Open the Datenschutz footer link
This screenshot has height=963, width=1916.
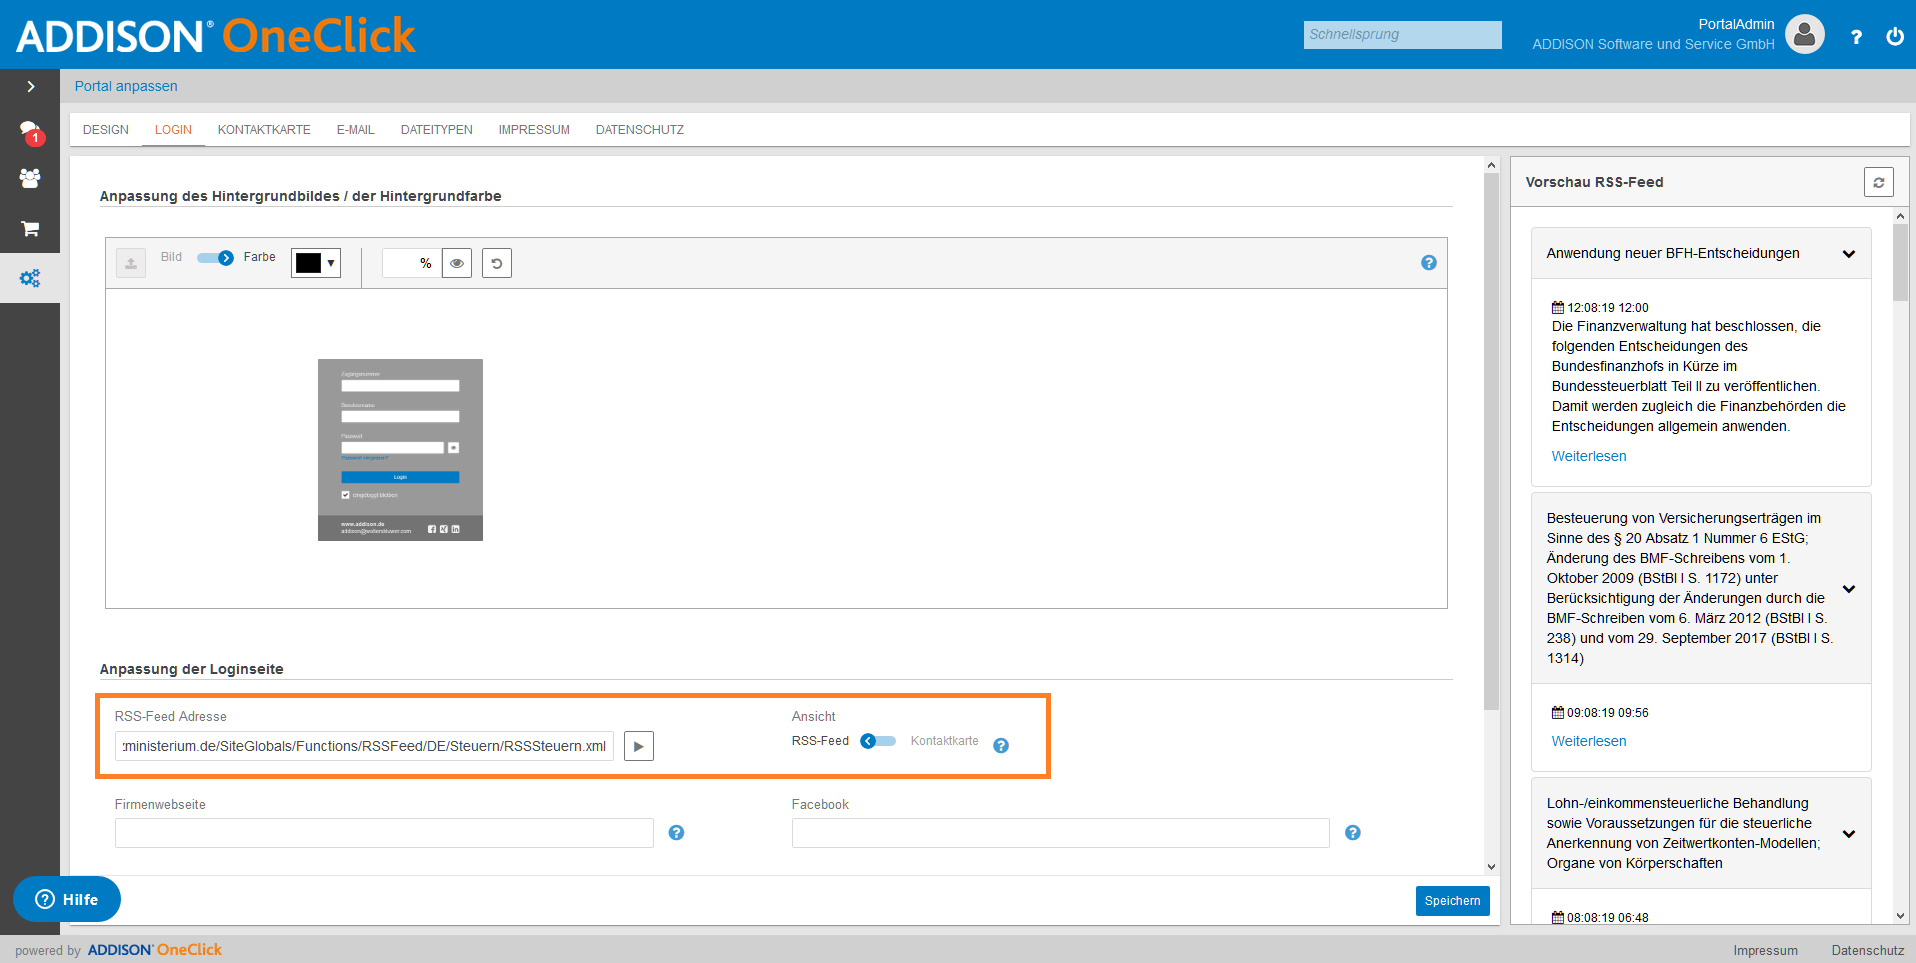[x=1867, y=951]
